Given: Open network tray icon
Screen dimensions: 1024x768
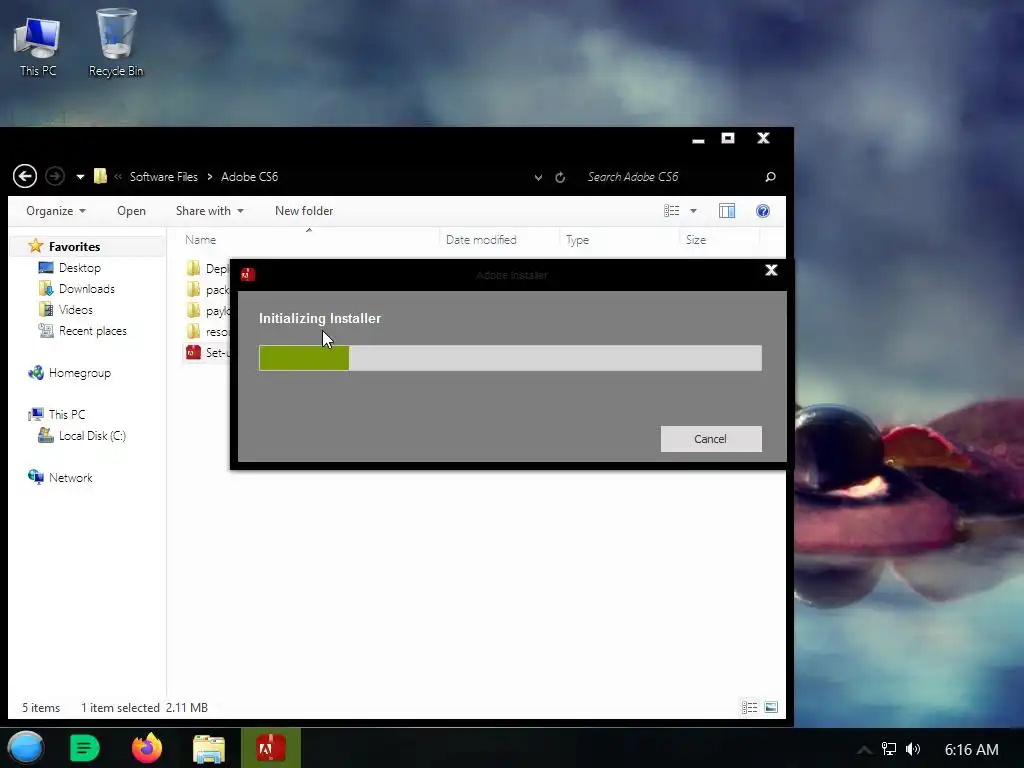Looking at the screenshot, I should [889, 749].
